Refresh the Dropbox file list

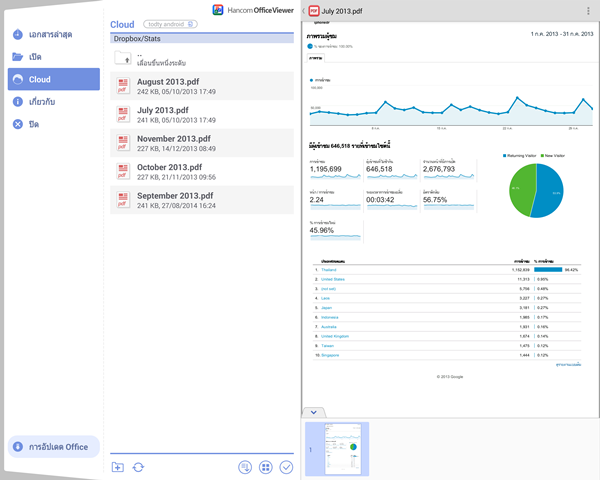point(138,466)
